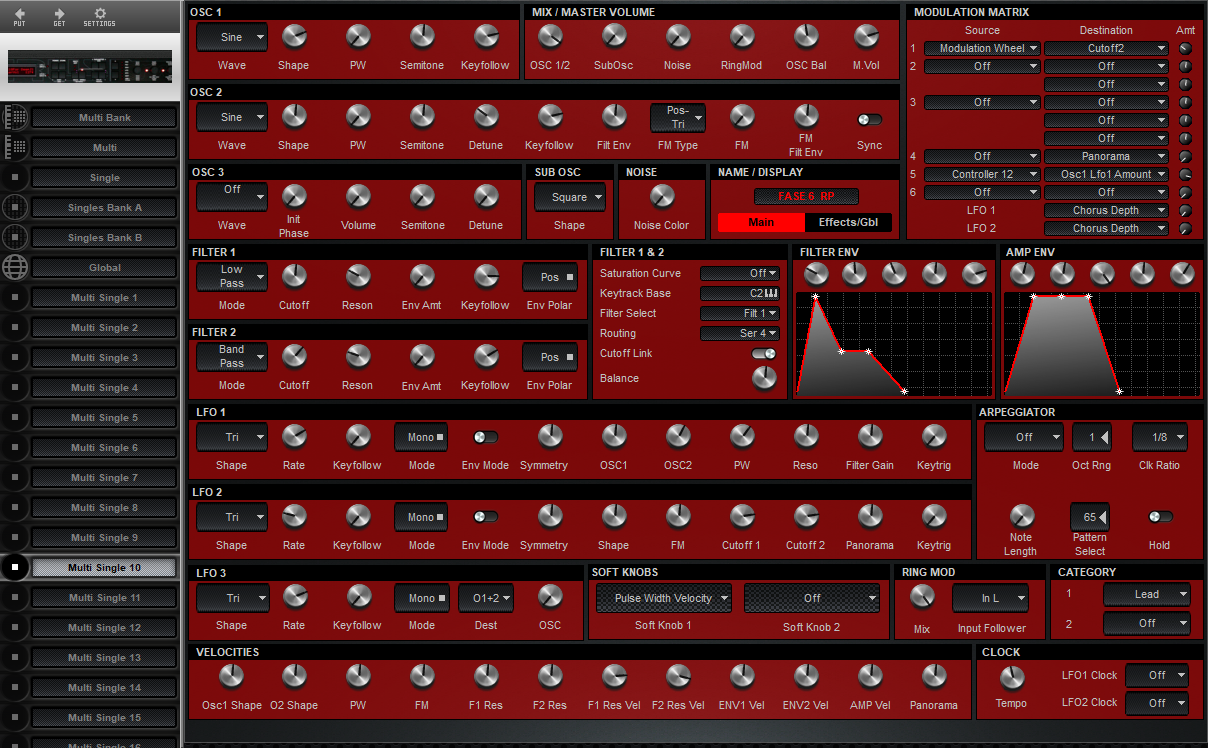Open the OSC 2 FM Type dropdown
The image size is (1208, 748).
(678, 117)
